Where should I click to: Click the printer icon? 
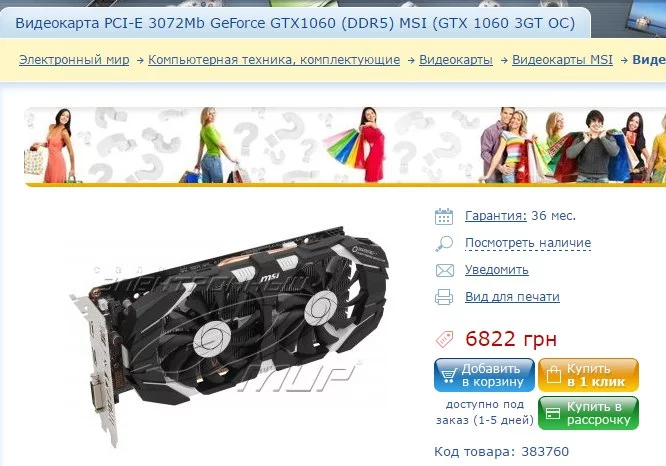click(x=444, y=297)
